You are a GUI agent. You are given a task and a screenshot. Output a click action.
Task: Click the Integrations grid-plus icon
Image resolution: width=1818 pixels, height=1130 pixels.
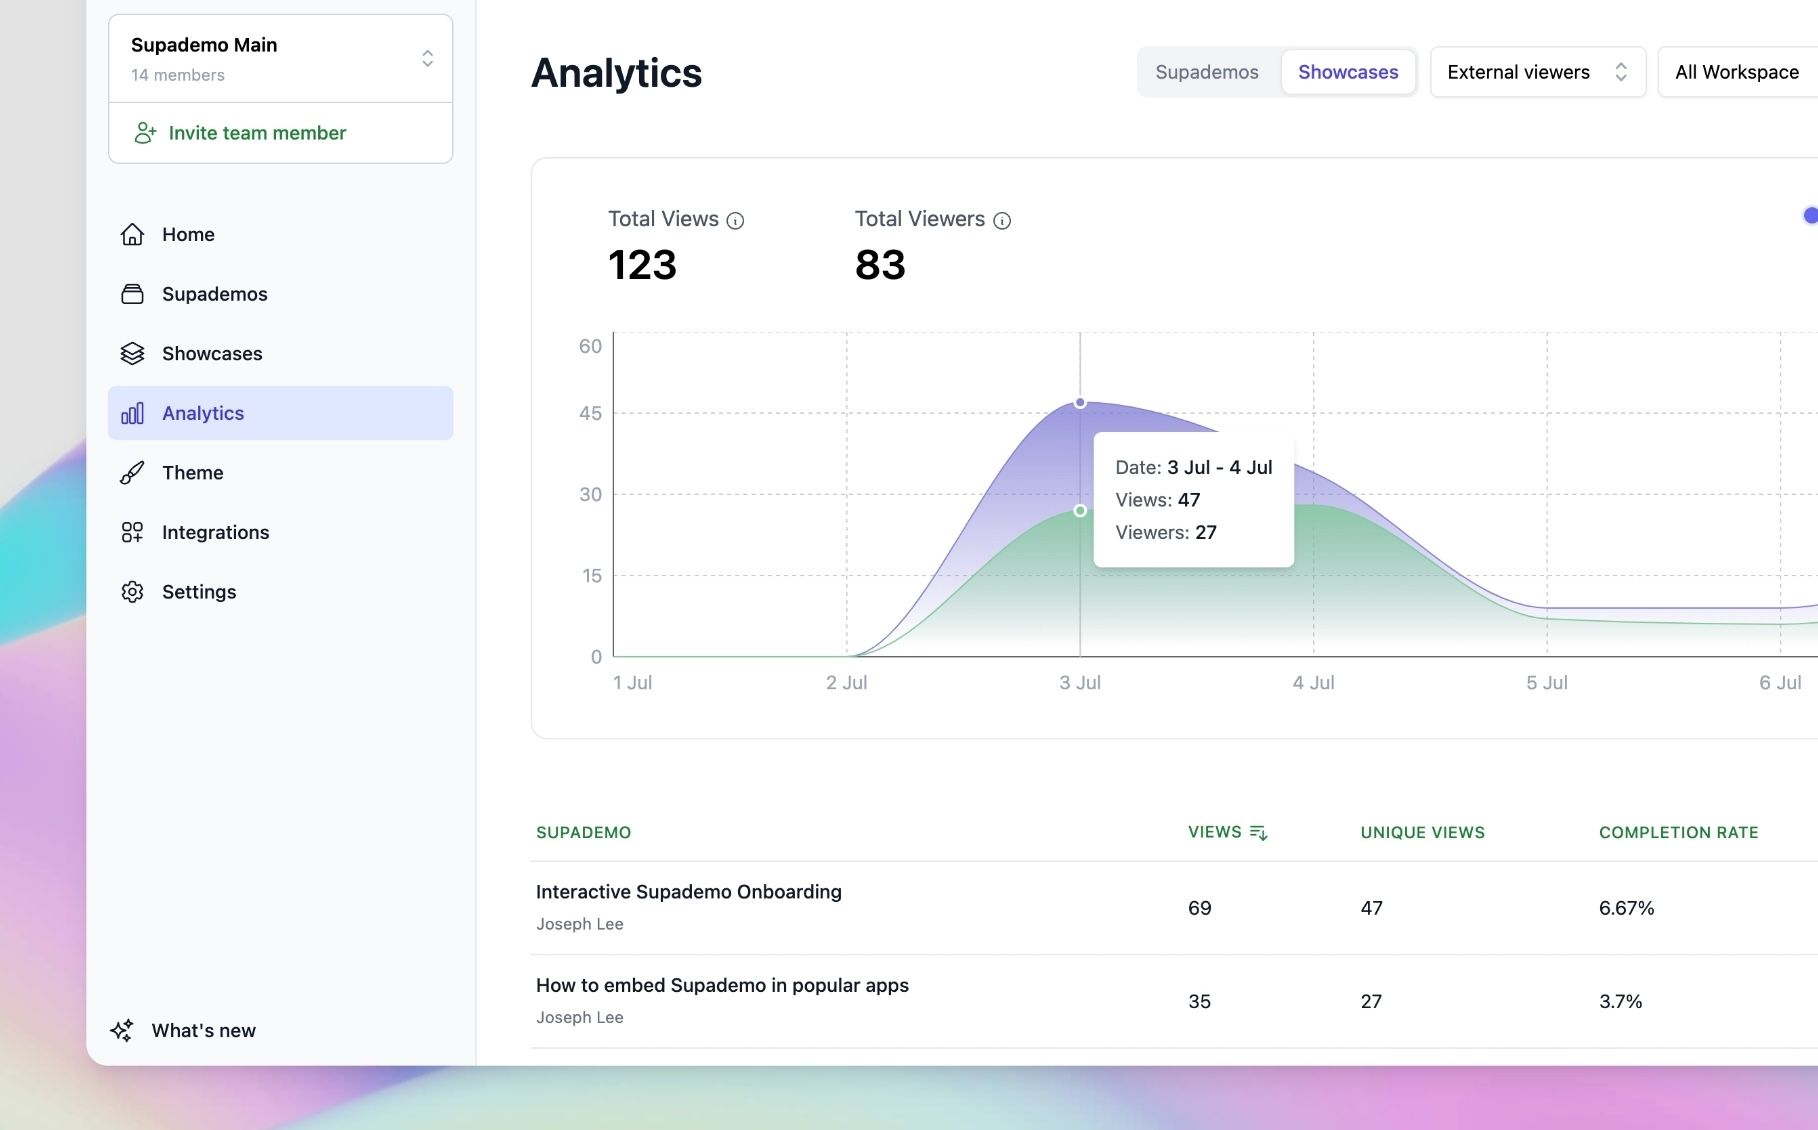coord(132,532)
